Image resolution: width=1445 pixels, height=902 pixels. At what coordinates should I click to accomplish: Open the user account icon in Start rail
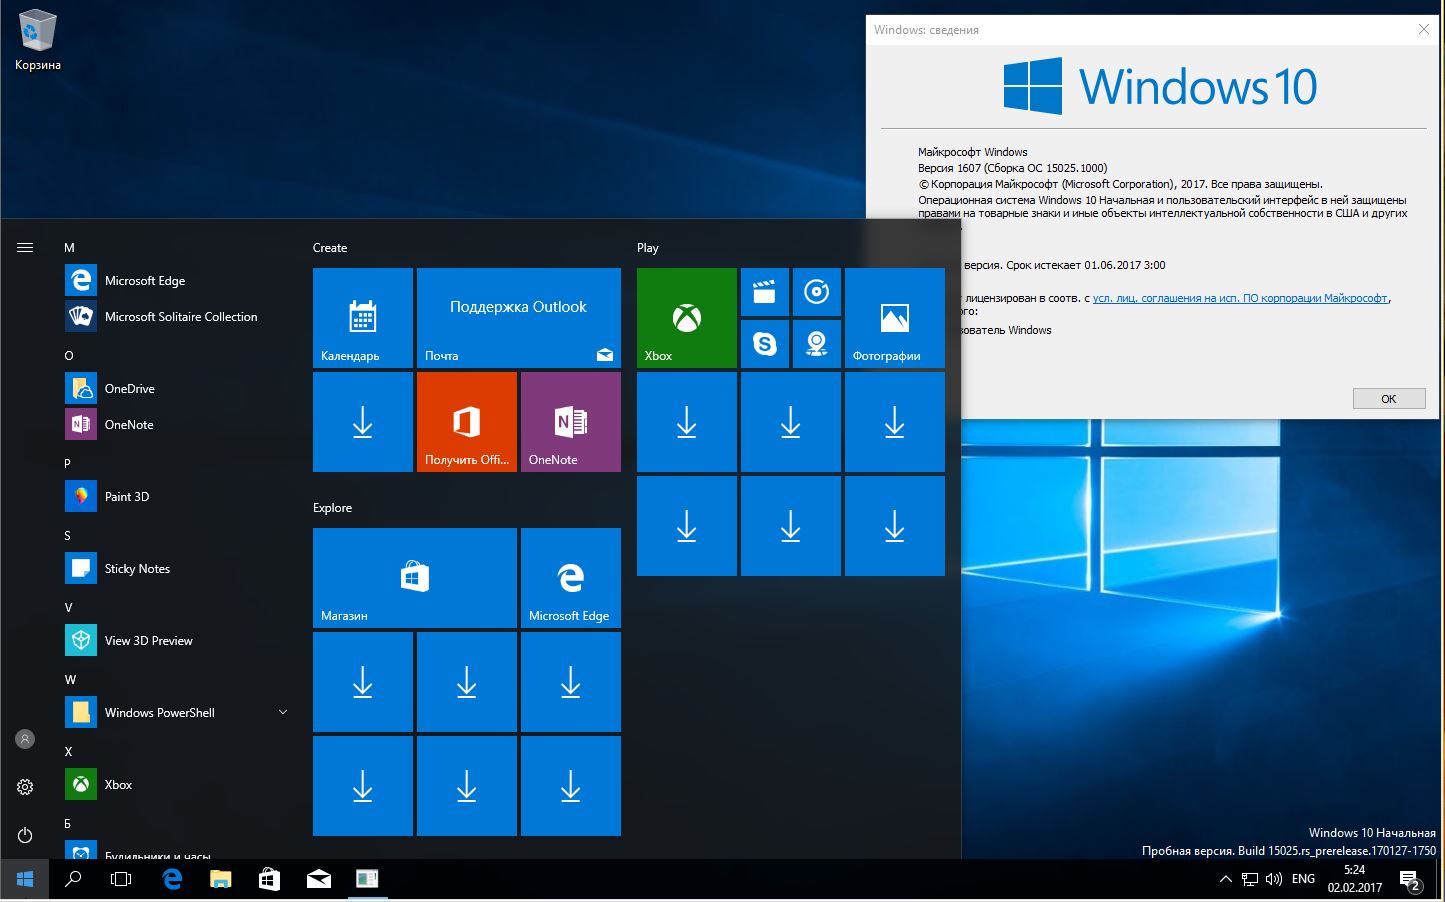[x=25, y=739]
